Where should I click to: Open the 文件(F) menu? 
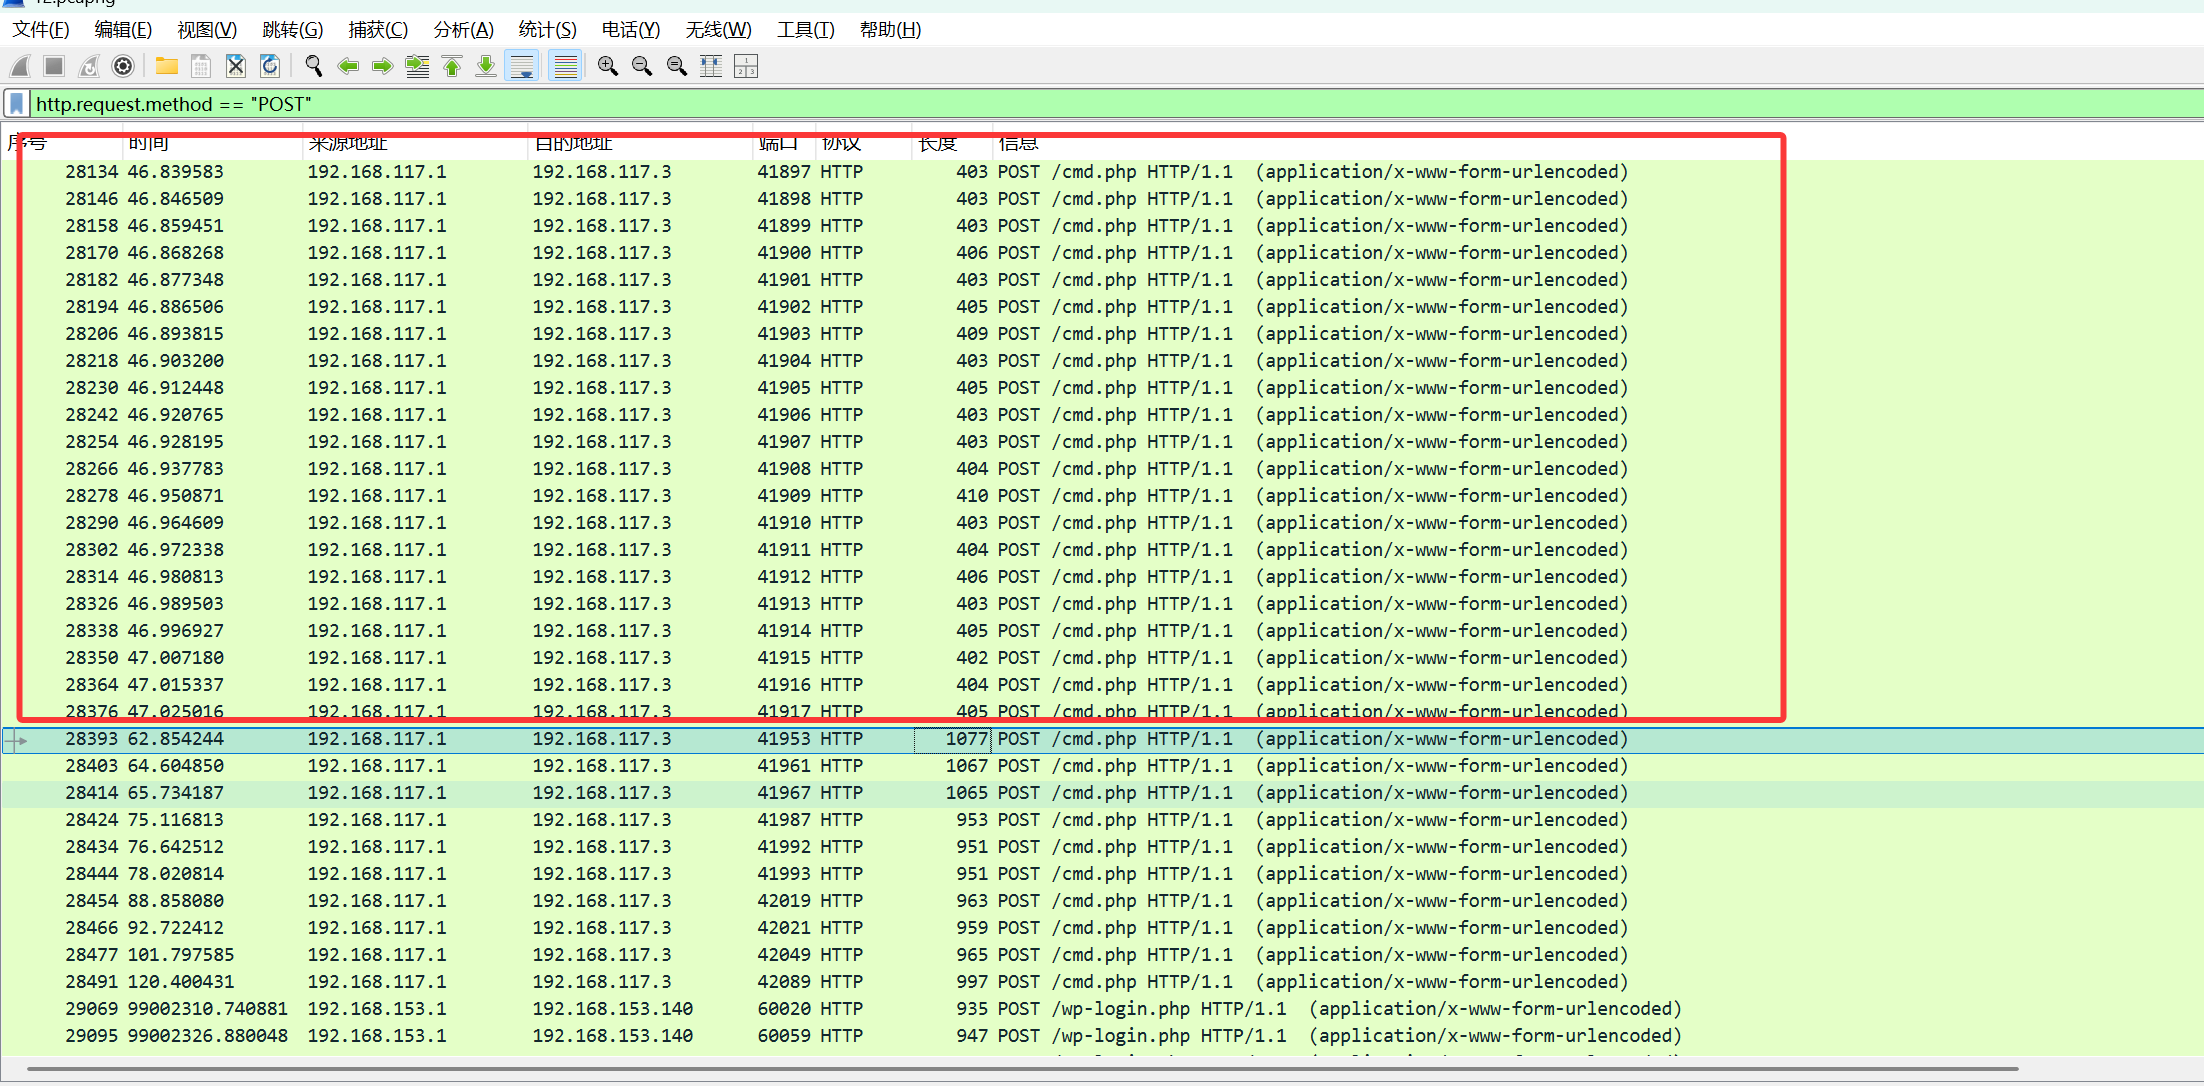40,30
